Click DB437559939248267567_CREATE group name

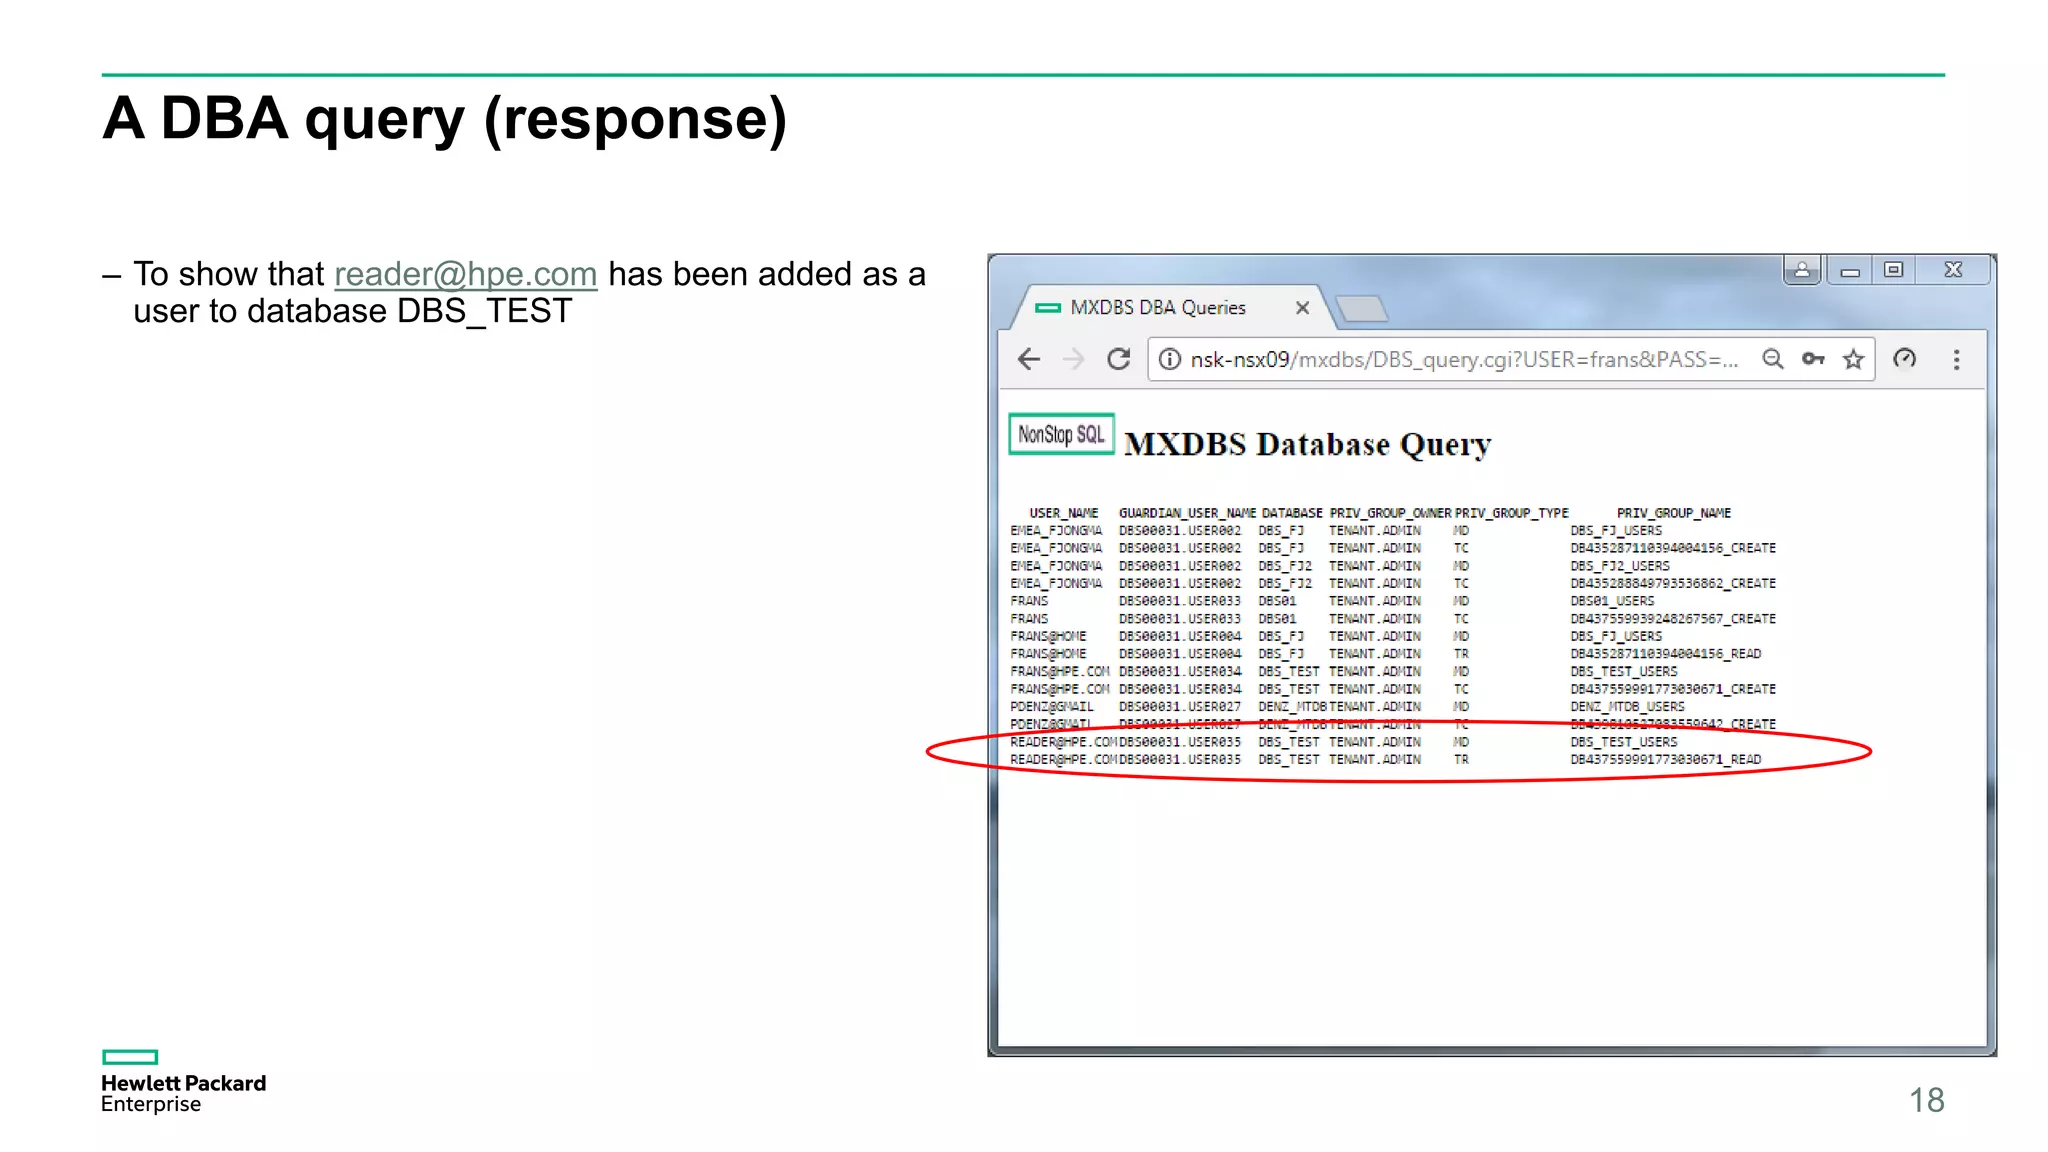click(1673, 619)
